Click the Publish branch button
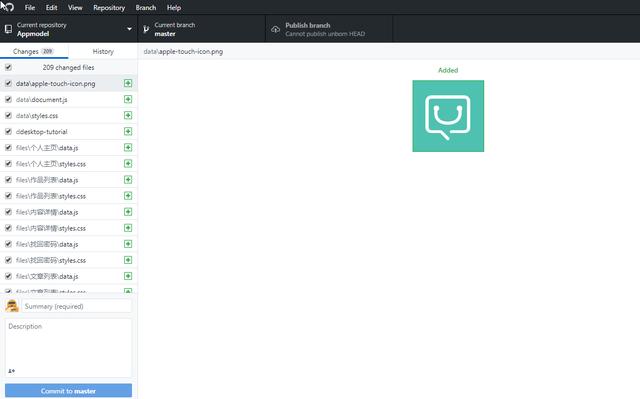640x399 pixels. point(329,29)
